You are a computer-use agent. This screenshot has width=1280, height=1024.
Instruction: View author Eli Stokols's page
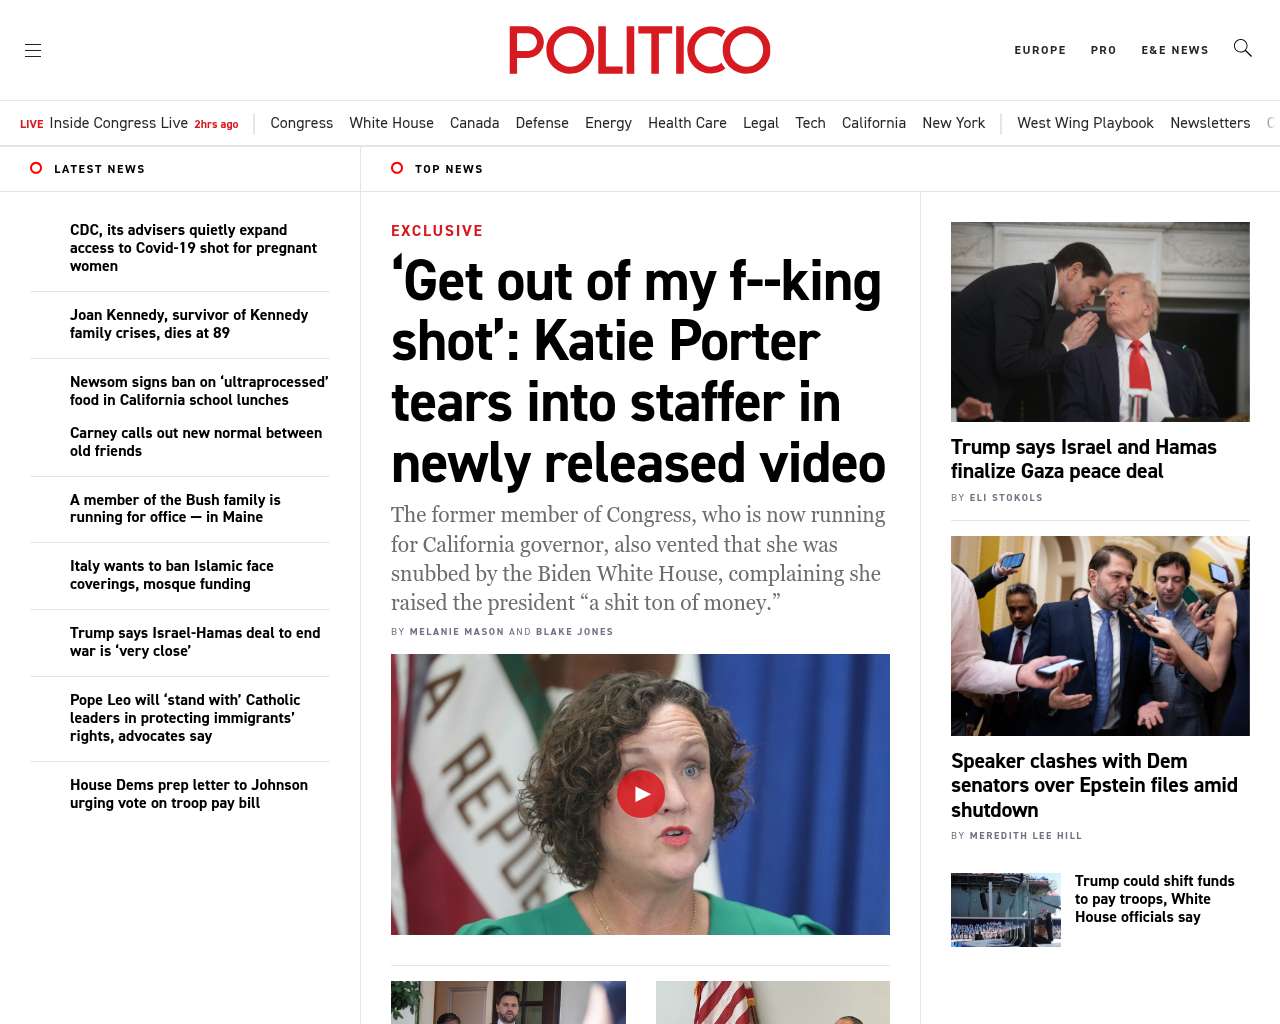pyautogui.click(x=1006, y=498)
